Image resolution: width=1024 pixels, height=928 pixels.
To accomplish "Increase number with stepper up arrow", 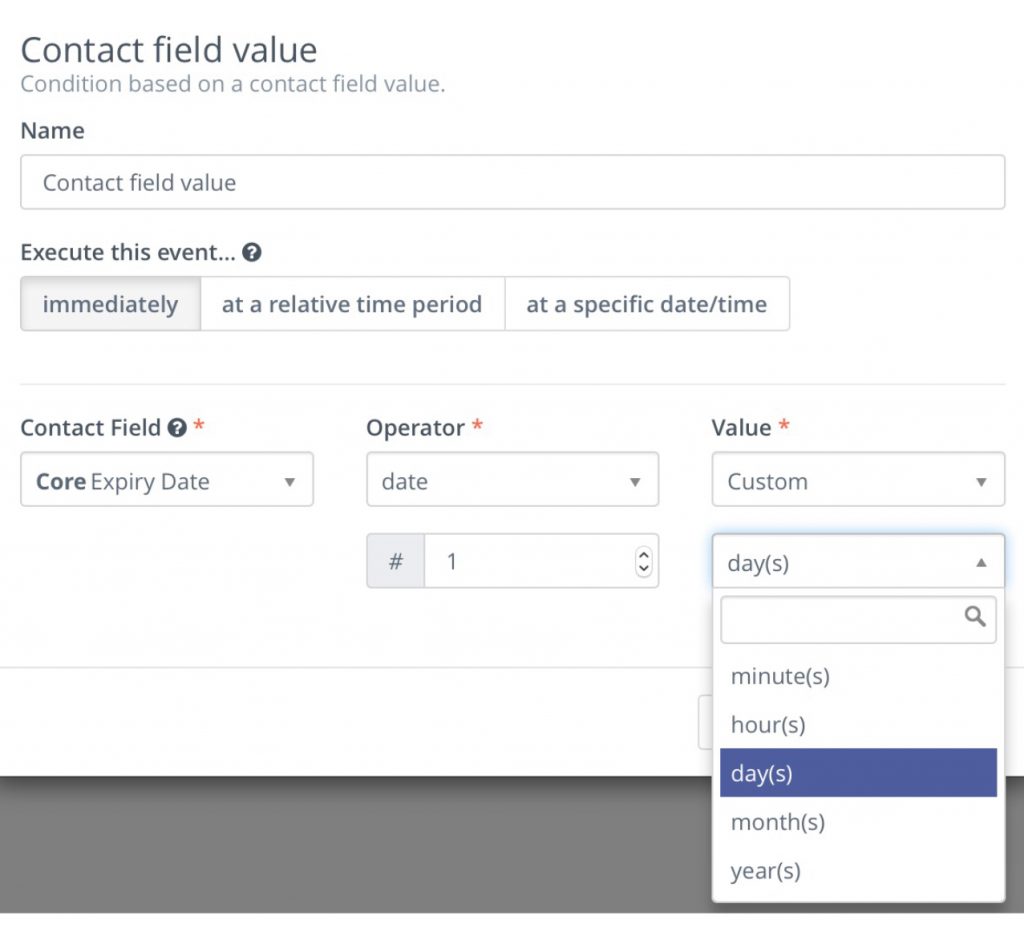I will coord(643,554).
